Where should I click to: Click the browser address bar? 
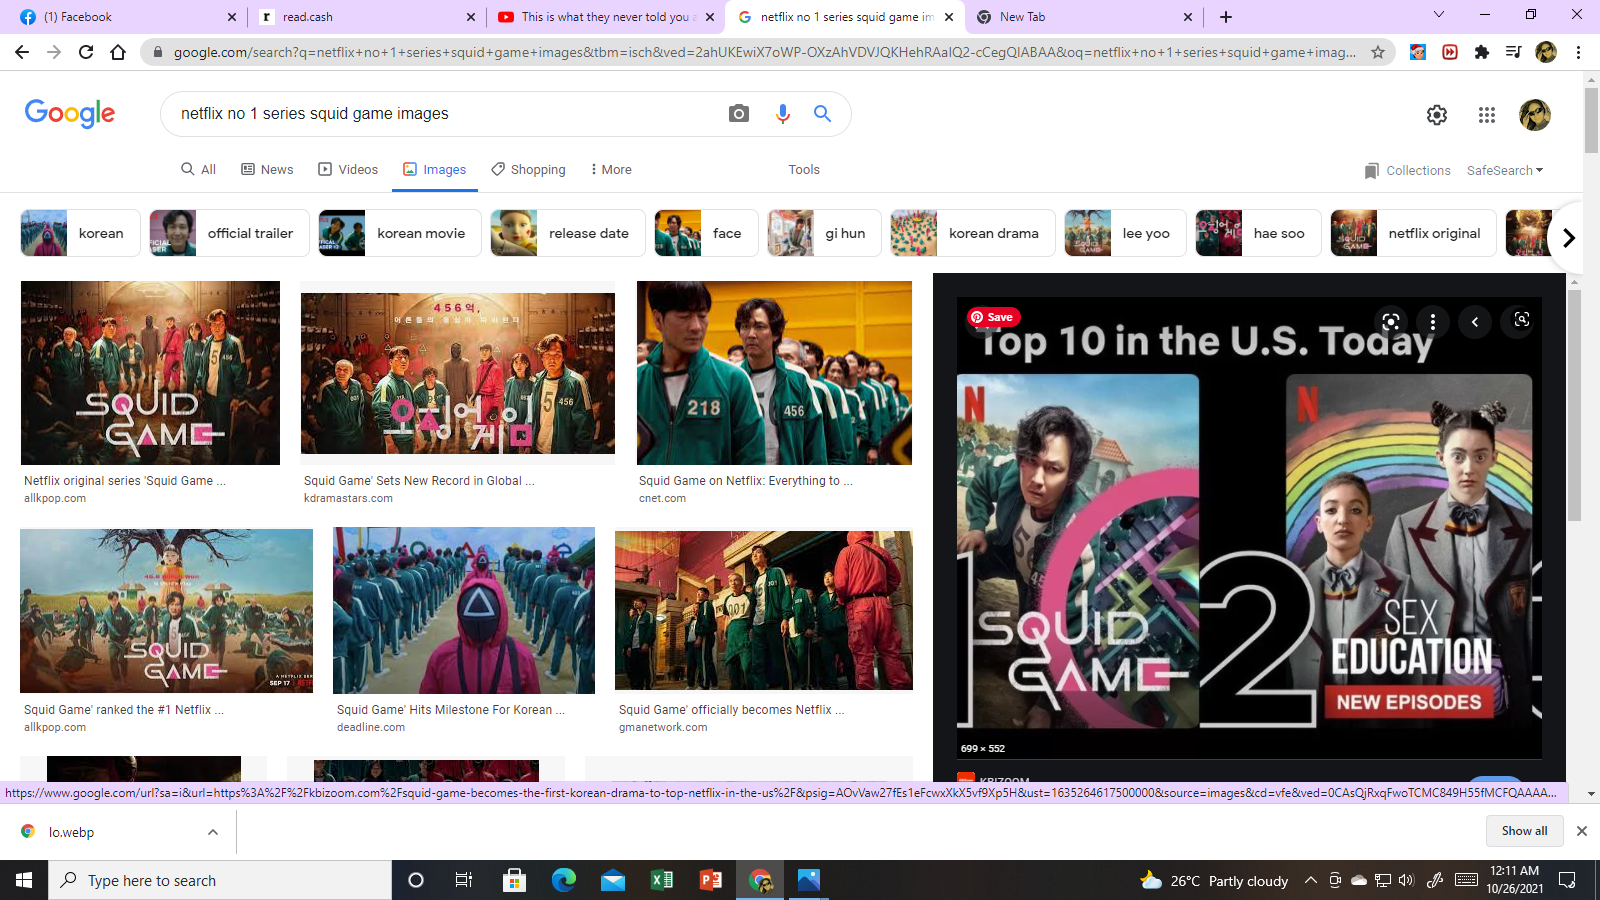[x=765, y=52]
